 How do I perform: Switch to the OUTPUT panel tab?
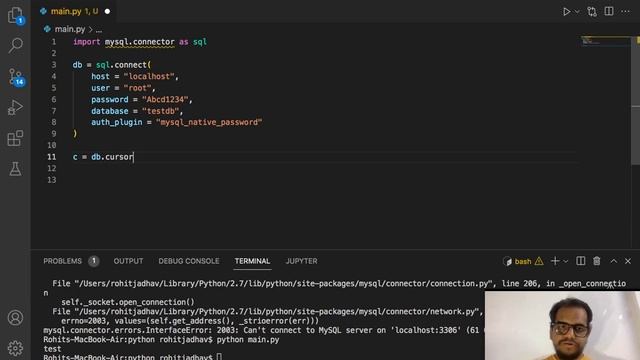point(128,261)
